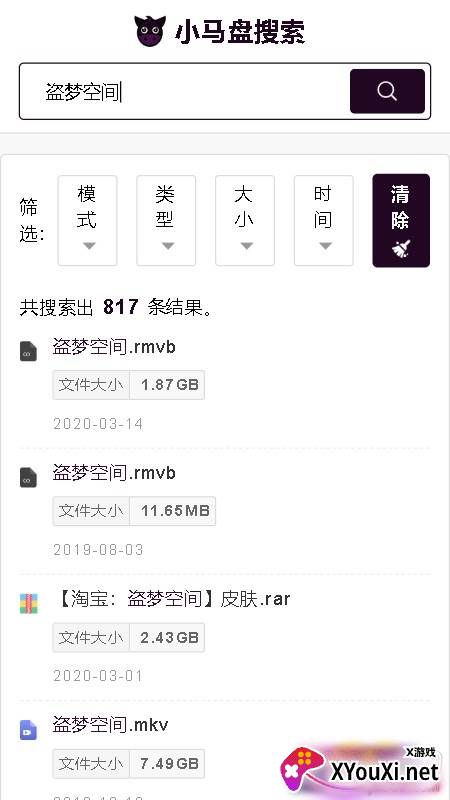Open the 模式 filter dropdown
Image resolution: width=450 pixels, height=800 pixels.
pyautogui.click(x=87, y=220)
